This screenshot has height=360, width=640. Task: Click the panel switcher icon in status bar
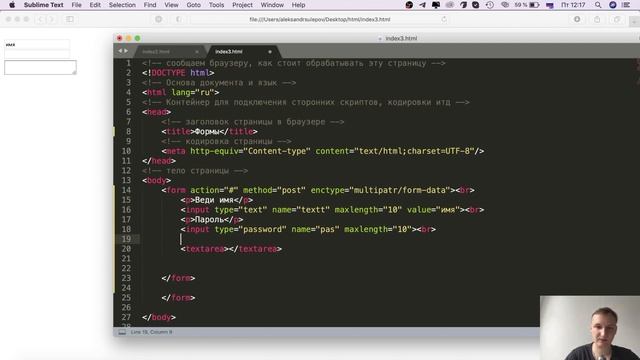pyautogui.click(x=122, y=332)
